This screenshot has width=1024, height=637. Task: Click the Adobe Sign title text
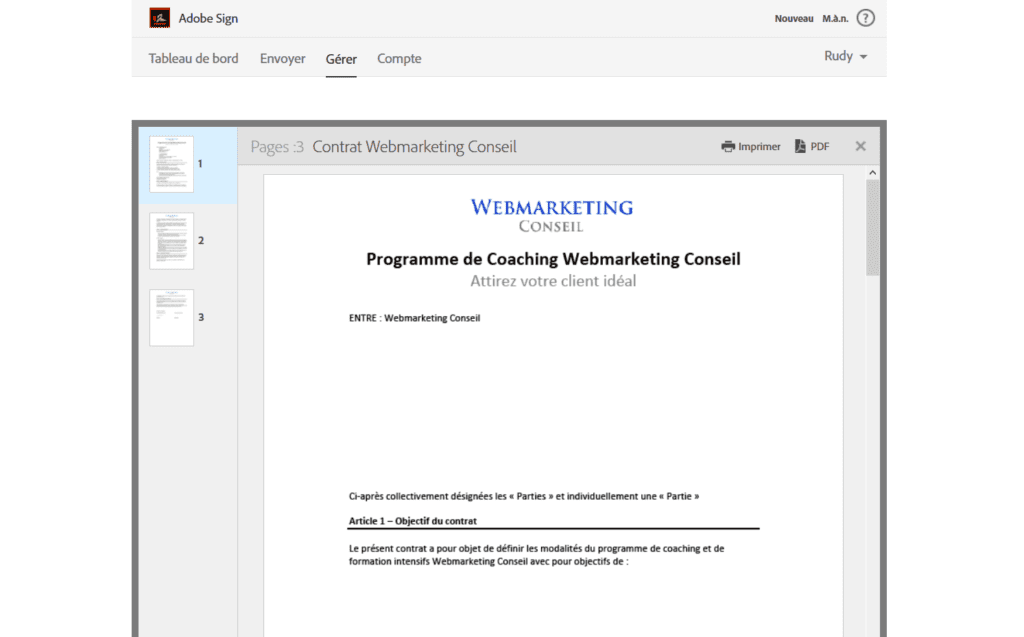pos(208,18)
